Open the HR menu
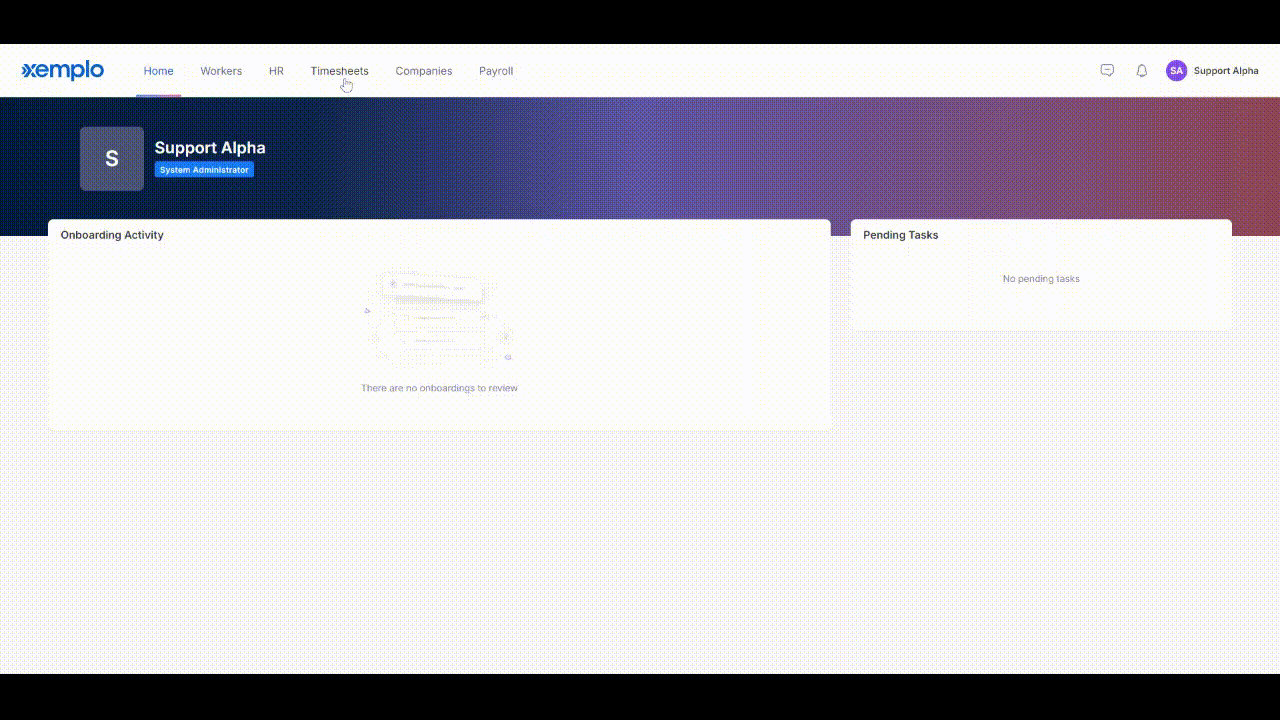 (x=276, y=71)
